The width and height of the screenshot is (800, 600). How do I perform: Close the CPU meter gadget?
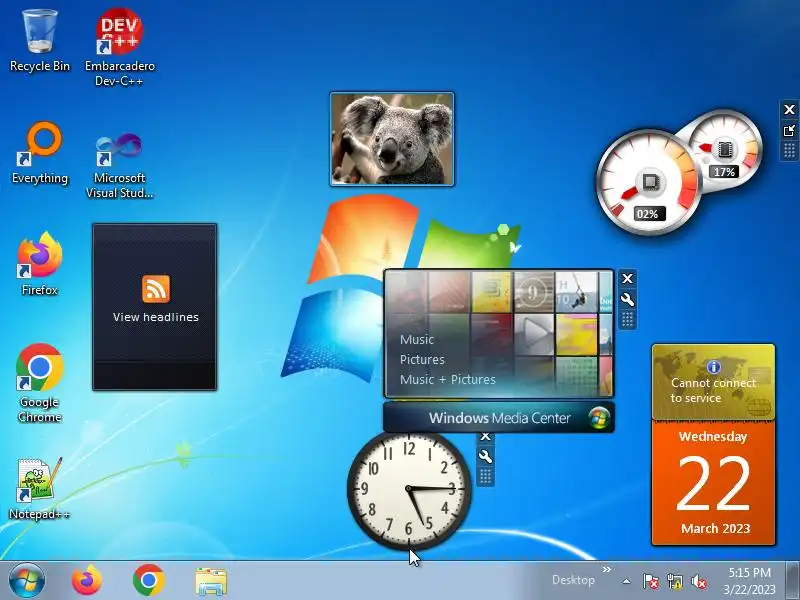[x=789, y=109]
